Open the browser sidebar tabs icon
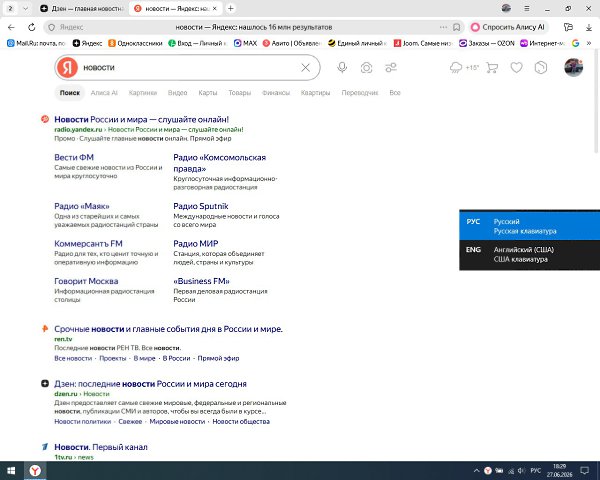This screenshot has height=480, width=600. point(568,27)
